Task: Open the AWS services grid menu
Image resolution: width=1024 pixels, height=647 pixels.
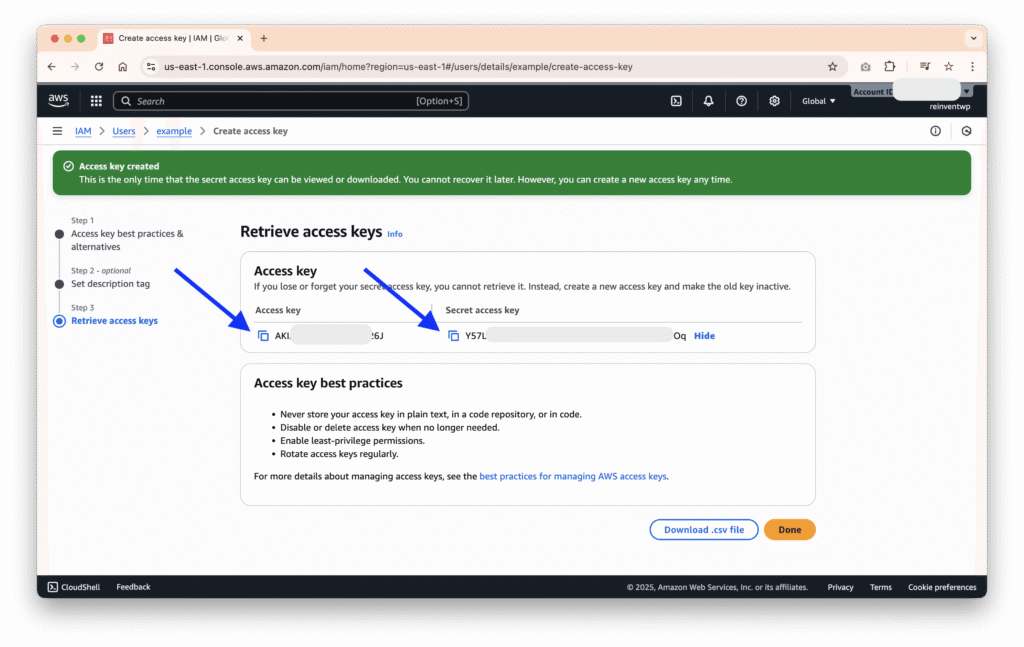Action: tap(96, 101)
